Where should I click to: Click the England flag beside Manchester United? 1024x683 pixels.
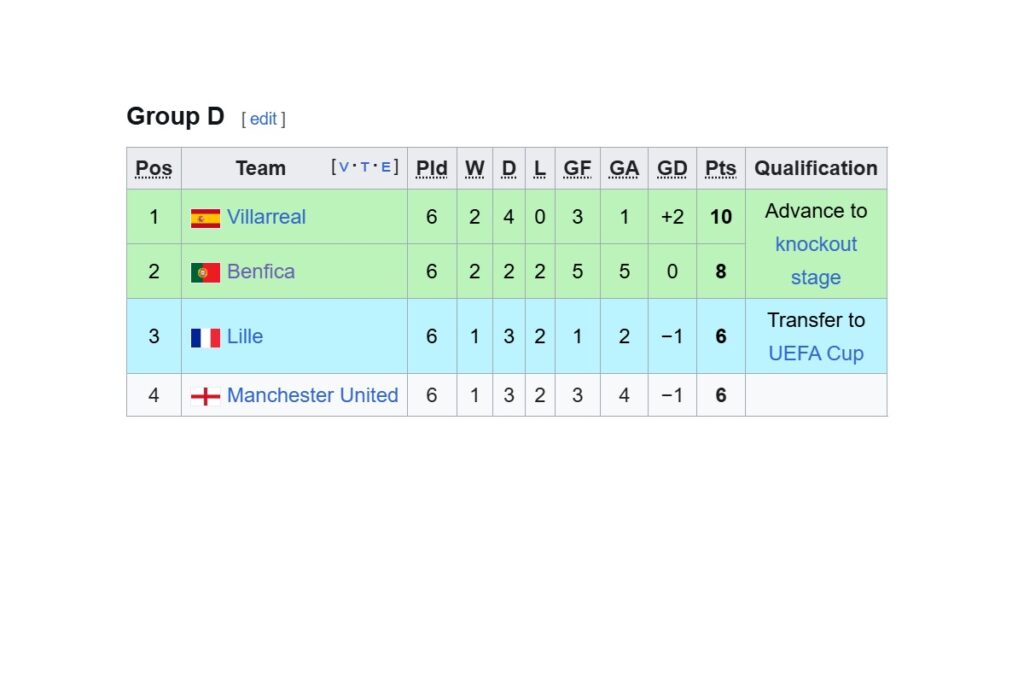(204, 395)
